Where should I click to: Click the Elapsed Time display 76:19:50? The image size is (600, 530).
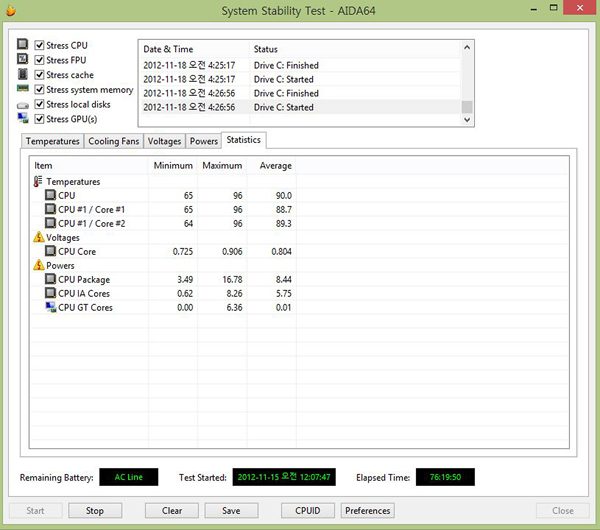click(x=445, y=477)
